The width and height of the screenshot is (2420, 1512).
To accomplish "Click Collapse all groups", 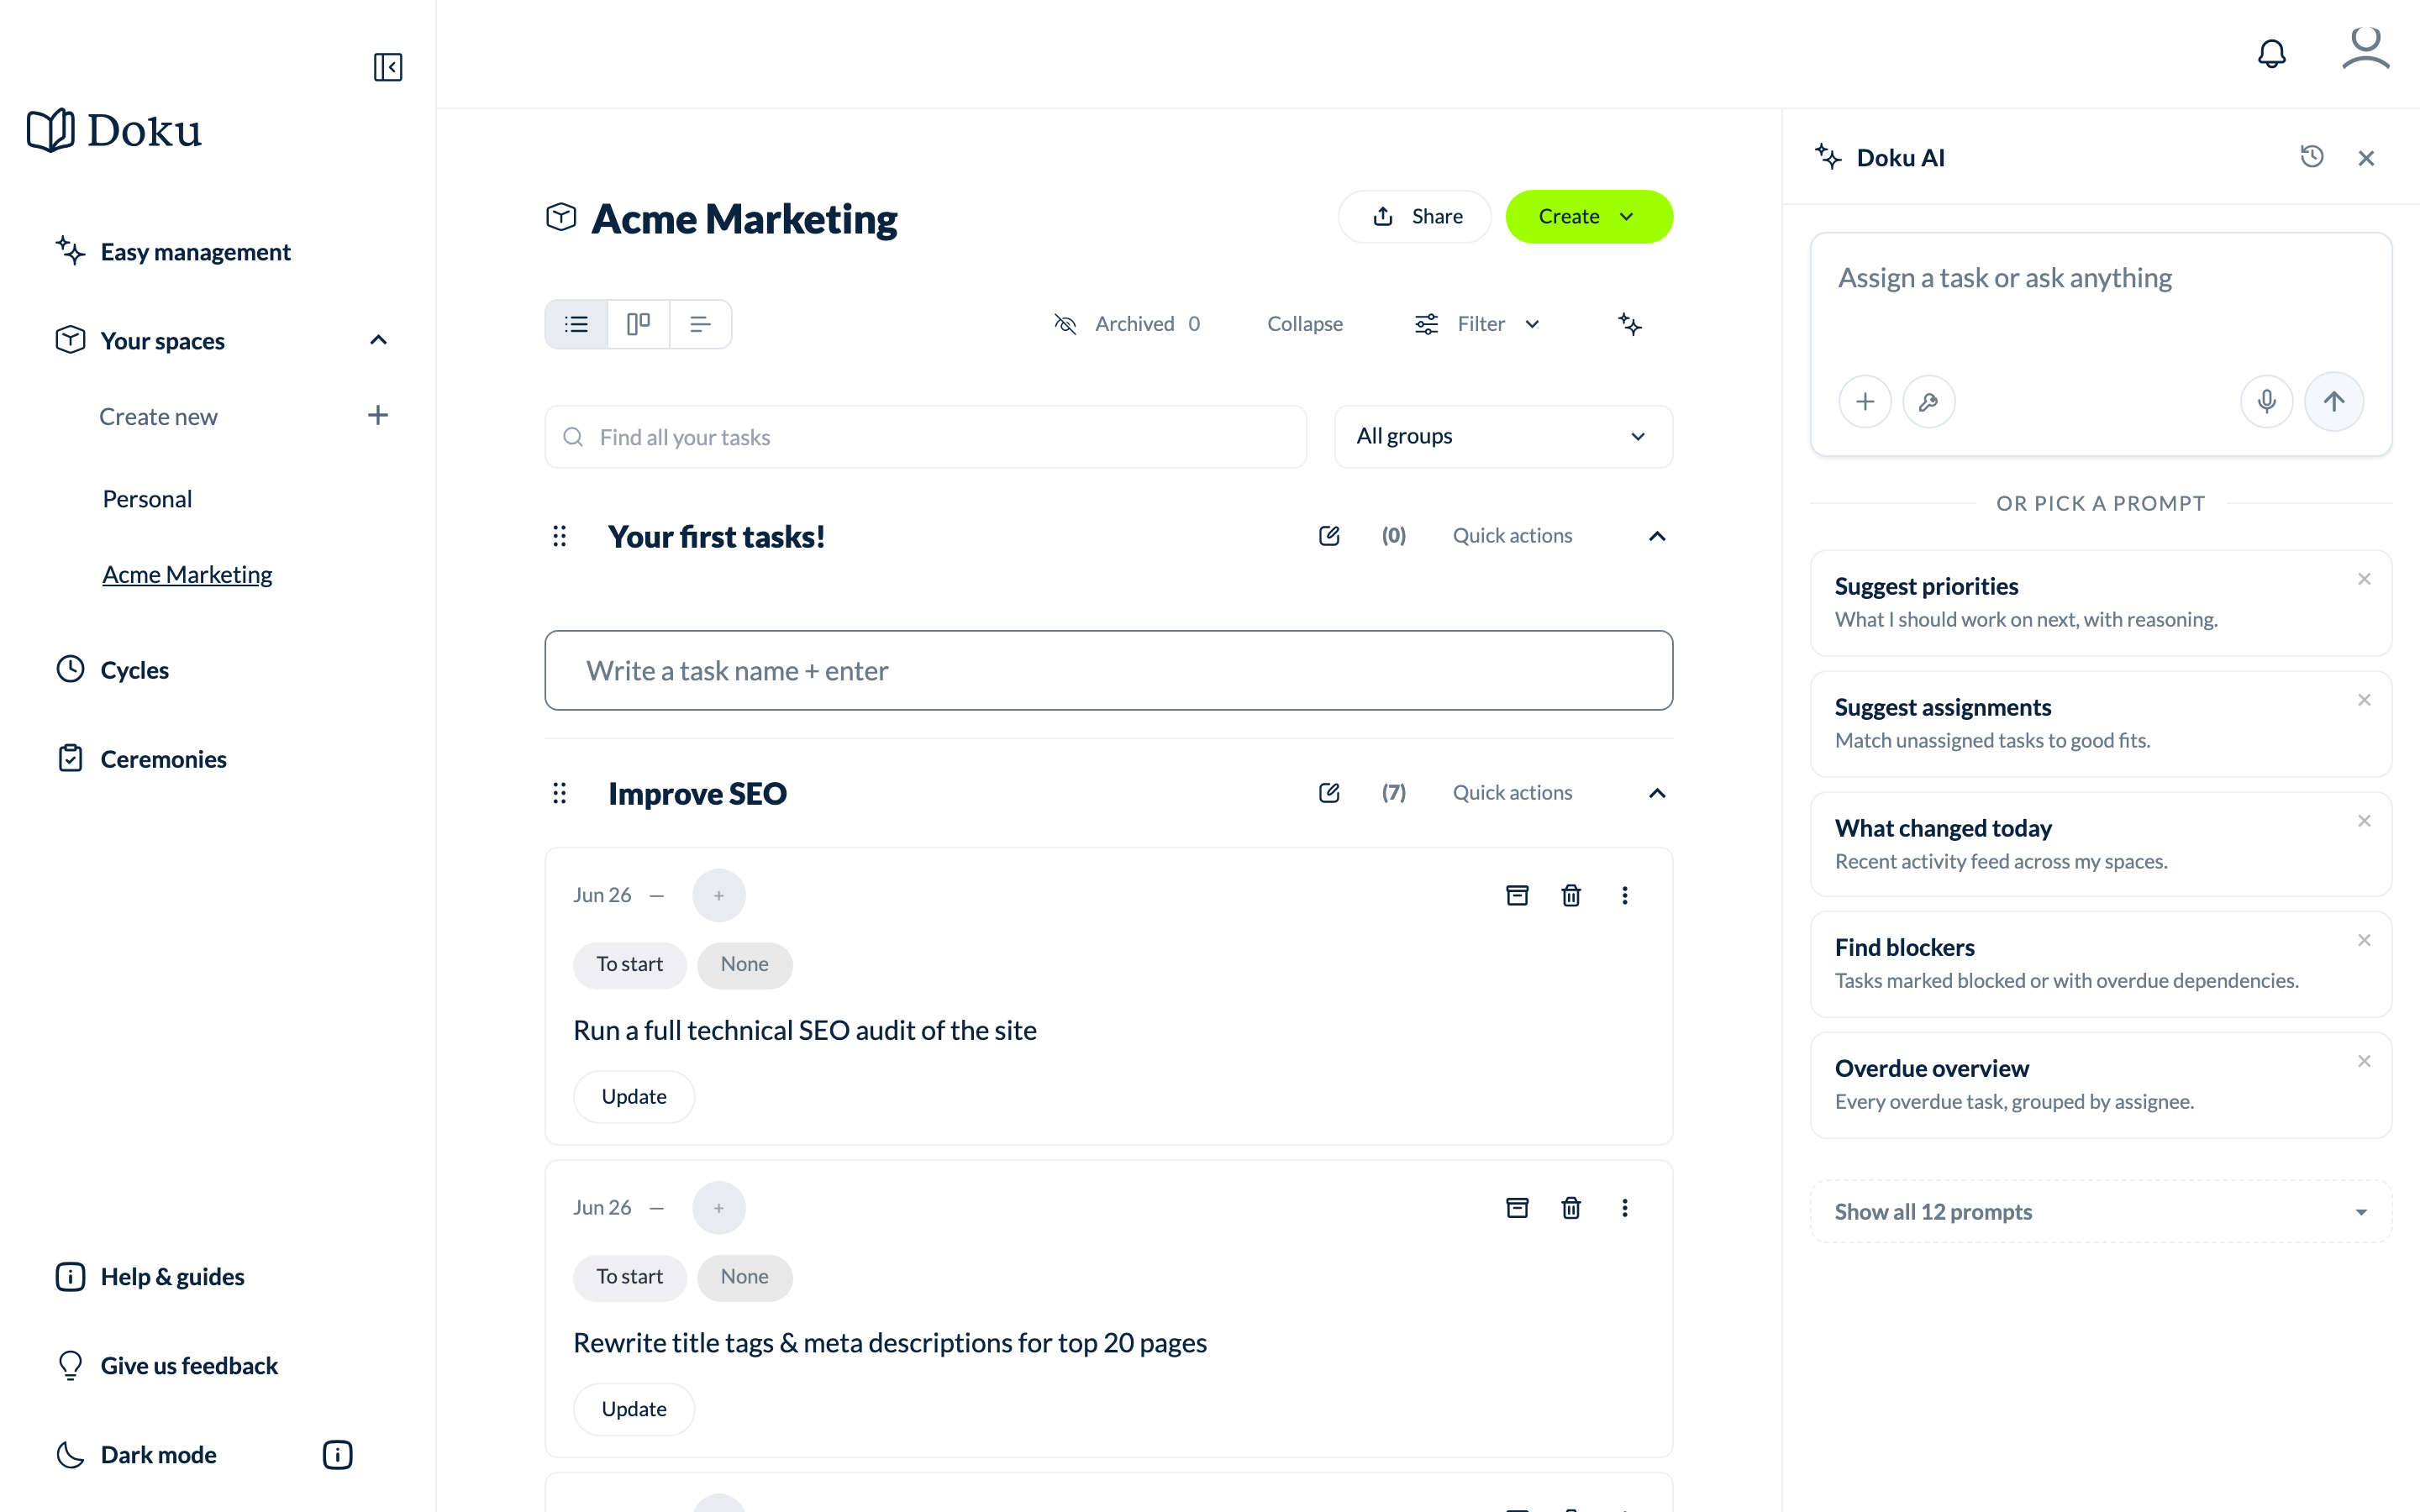I will click(x=1305, y=324).
